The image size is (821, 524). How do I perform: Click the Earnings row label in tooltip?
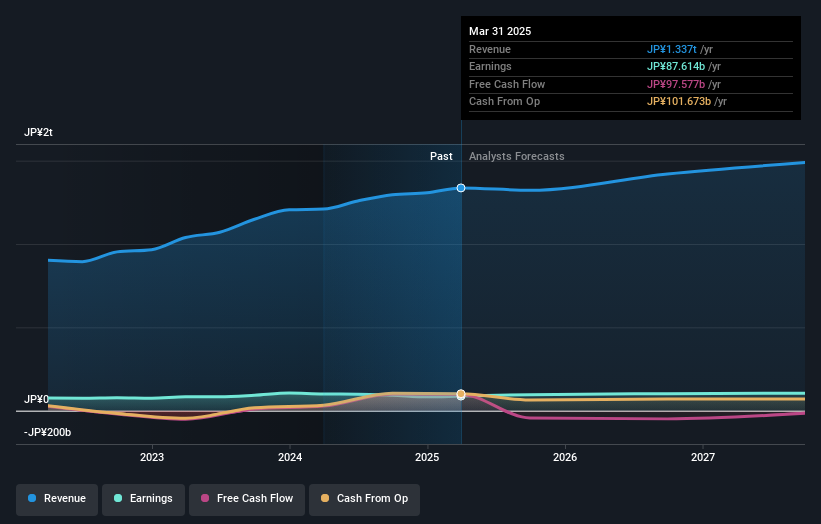click(x=490, y=66)
